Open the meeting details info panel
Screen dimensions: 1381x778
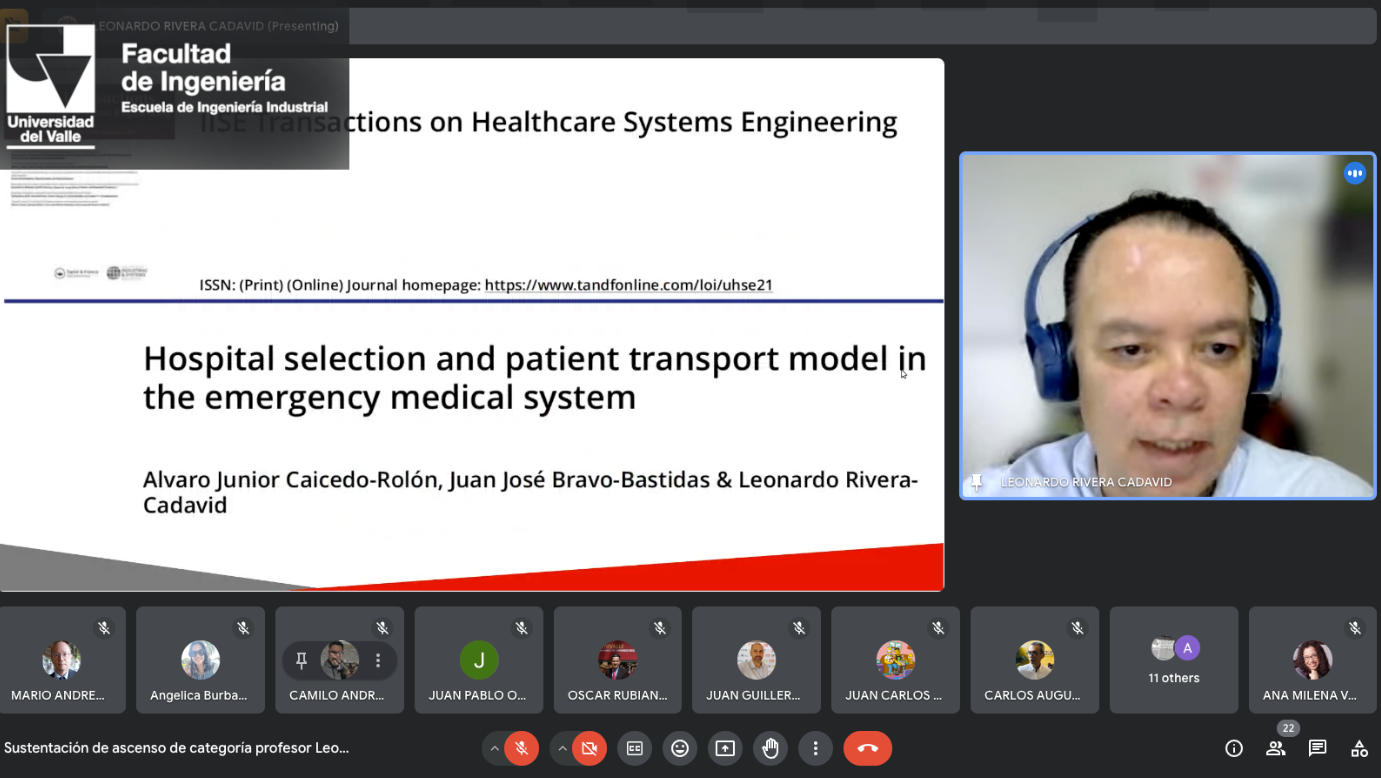point(1234,748)
